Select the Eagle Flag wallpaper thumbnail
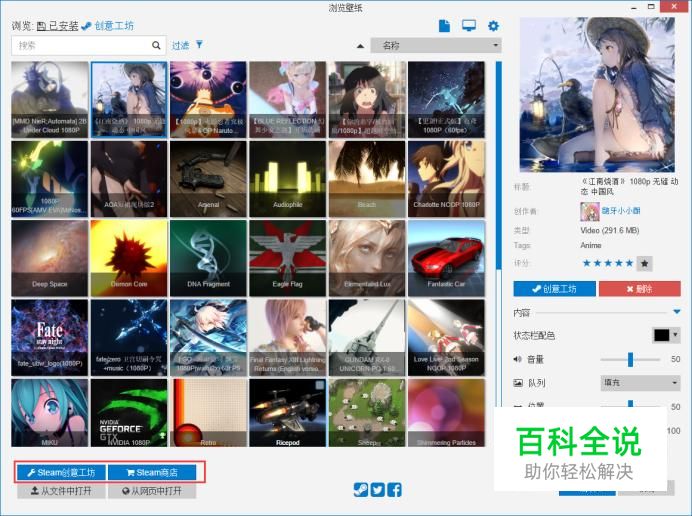The width and height of the screenshot is (692, 516). click(x=288, y=258)
